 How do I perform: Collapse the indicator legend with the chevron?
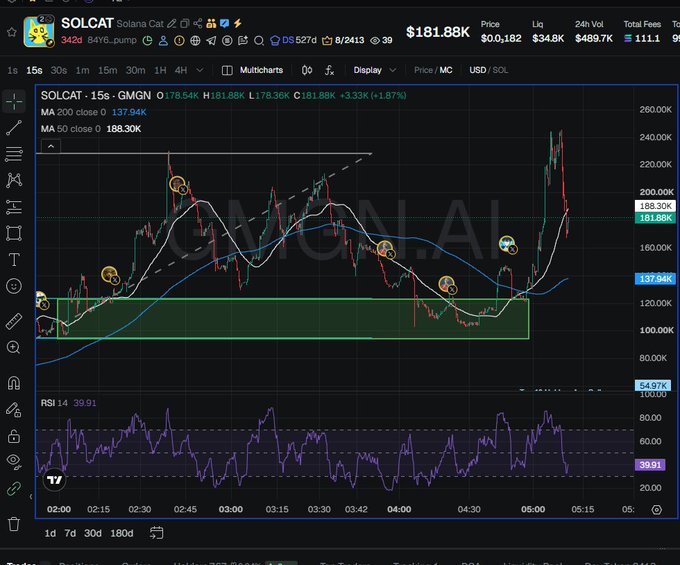coord(51,146)
